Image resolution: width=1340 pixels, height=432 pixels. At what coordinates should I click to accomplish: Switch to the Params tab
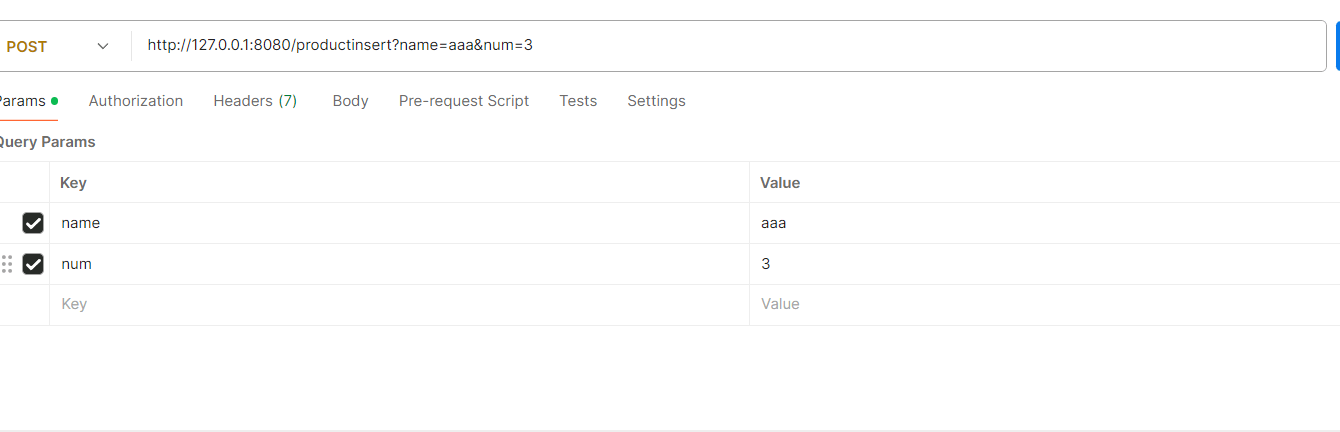click(x=24, y=101)
